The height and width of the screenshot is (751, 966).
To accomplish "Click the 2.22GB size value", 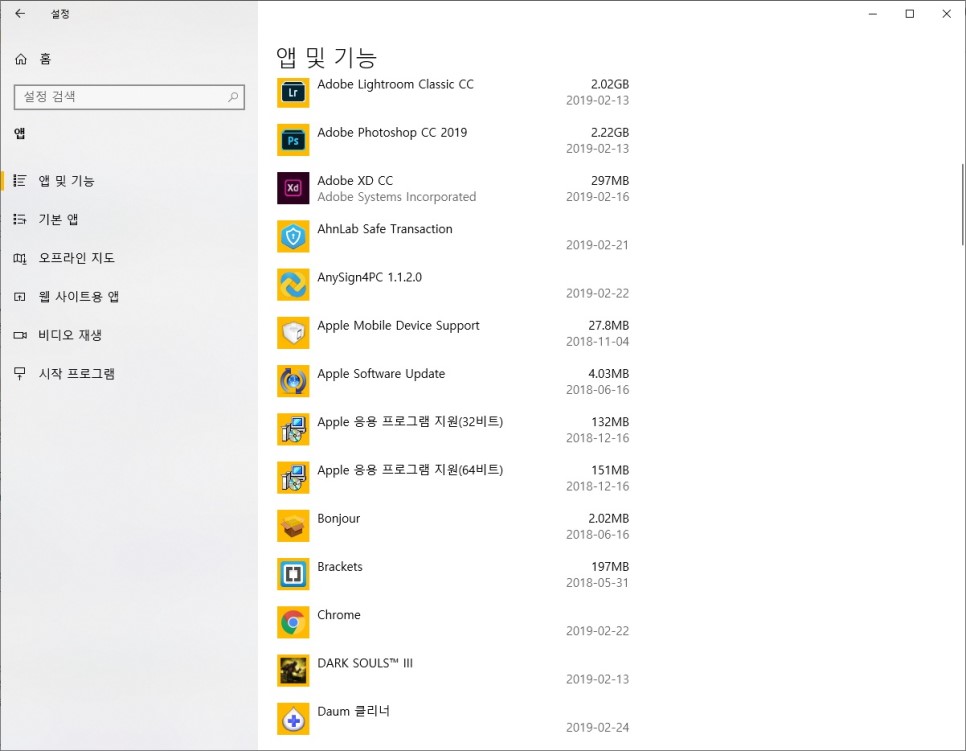I will coord(609,132).
